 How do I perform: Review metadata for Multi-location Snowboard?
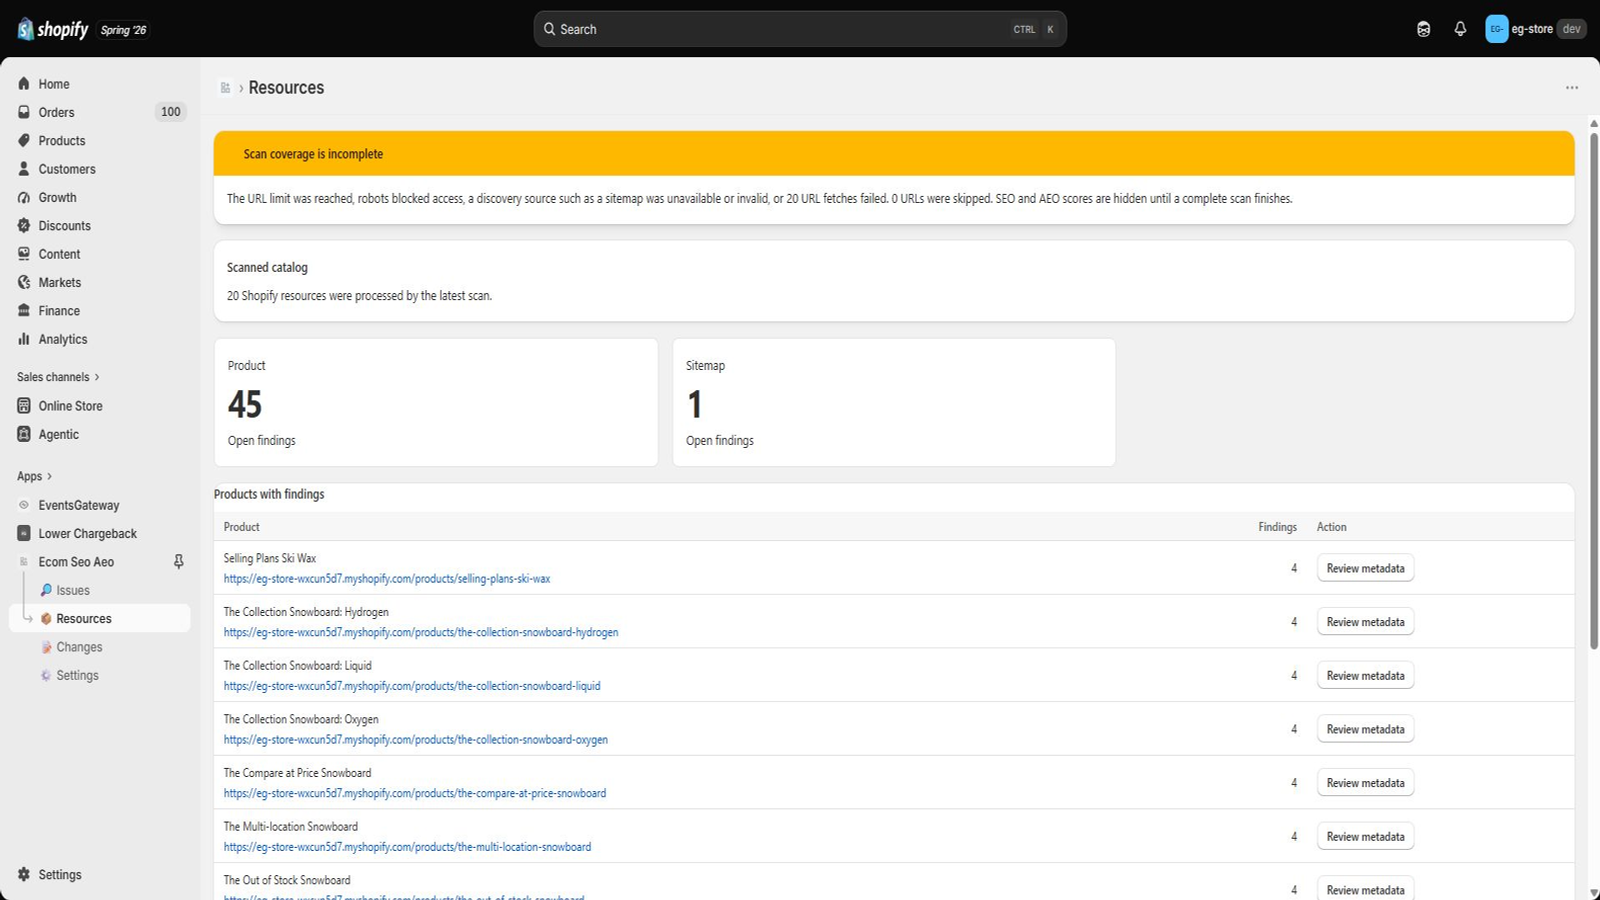point(1365,837)
